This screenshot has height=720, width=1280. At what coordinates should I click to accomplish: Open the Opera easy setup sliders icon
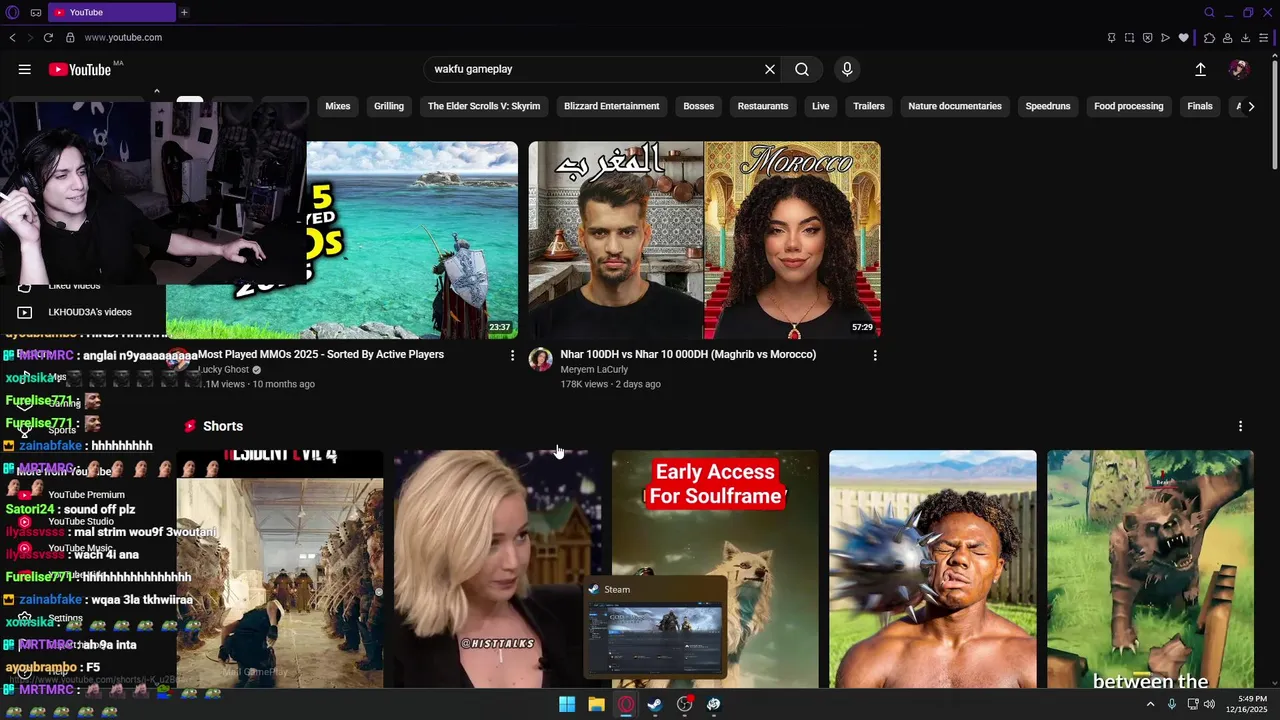tap(1264, 38)
